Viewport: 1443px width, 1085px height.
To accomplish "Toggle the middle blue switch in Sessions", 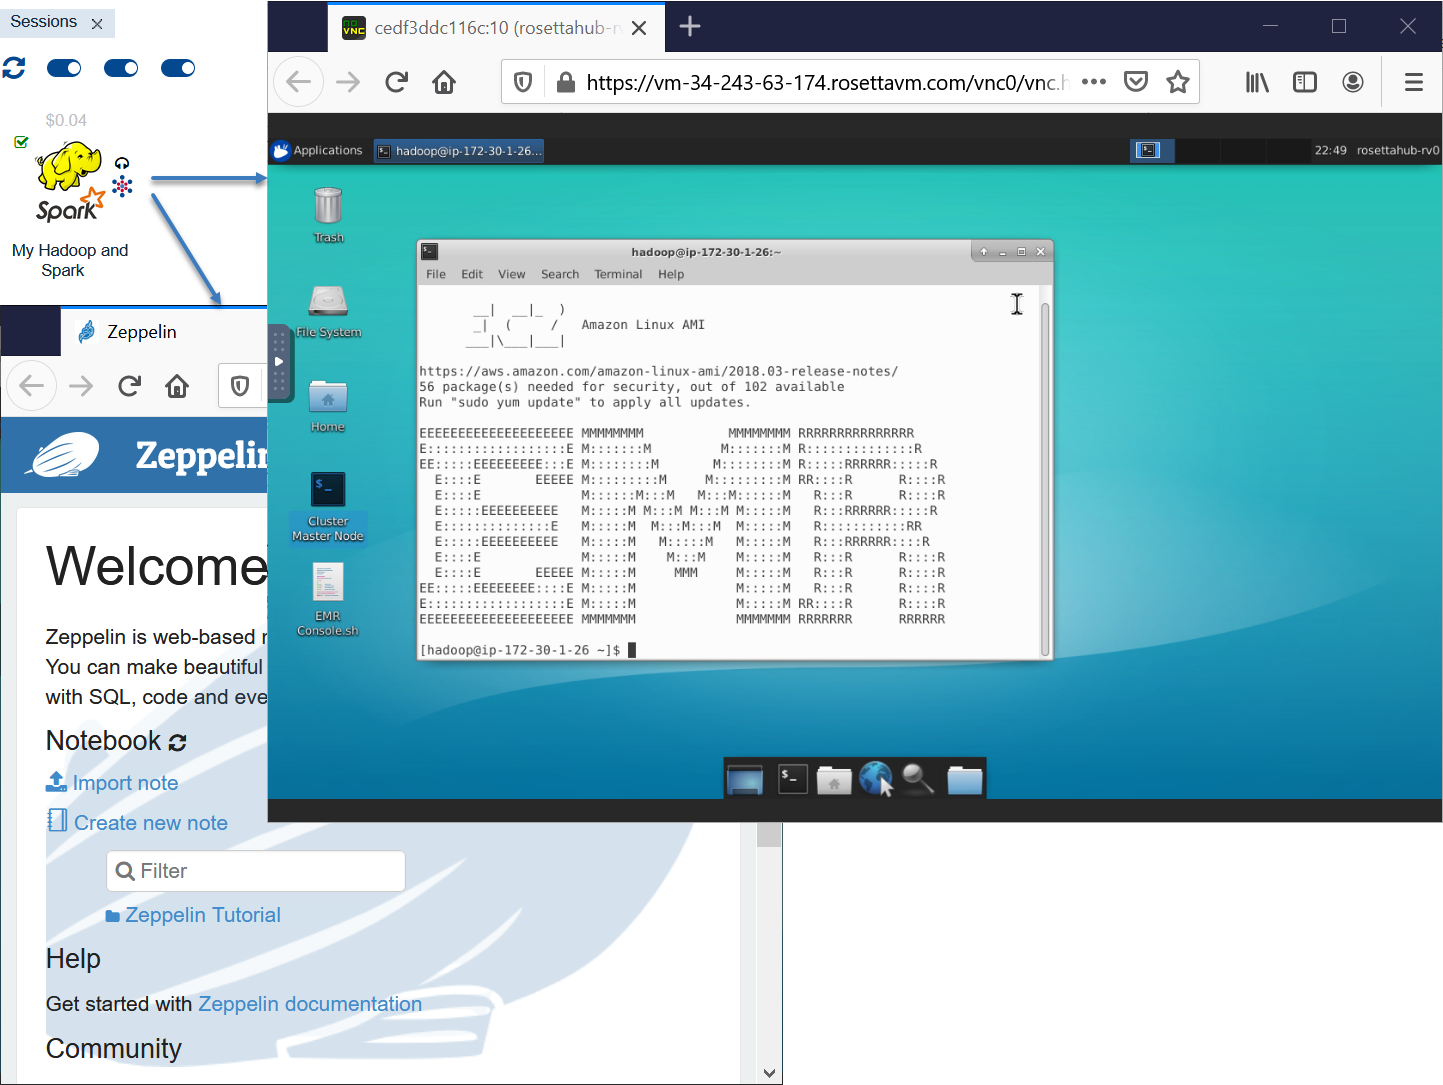I will [x=121, y=68].
